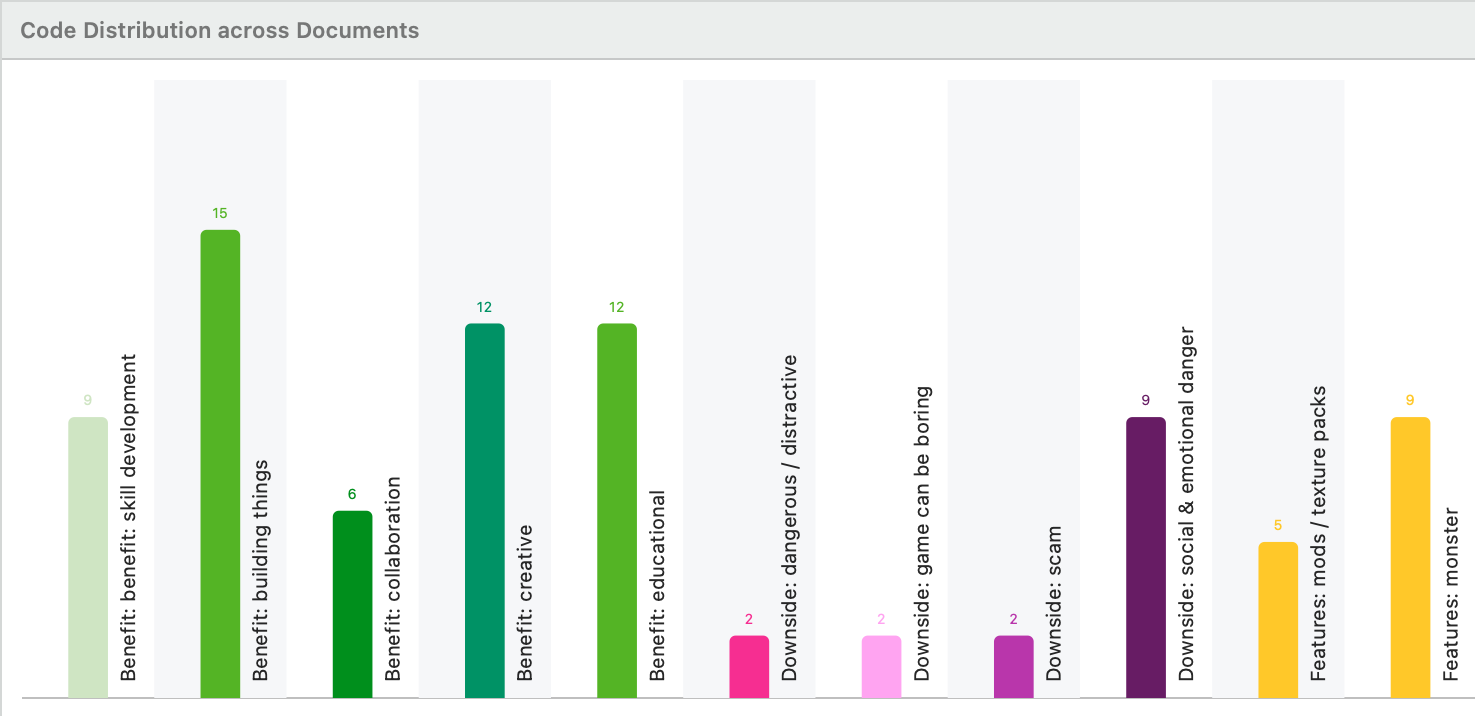Click the dark green collaboration bar

(352, 603)
